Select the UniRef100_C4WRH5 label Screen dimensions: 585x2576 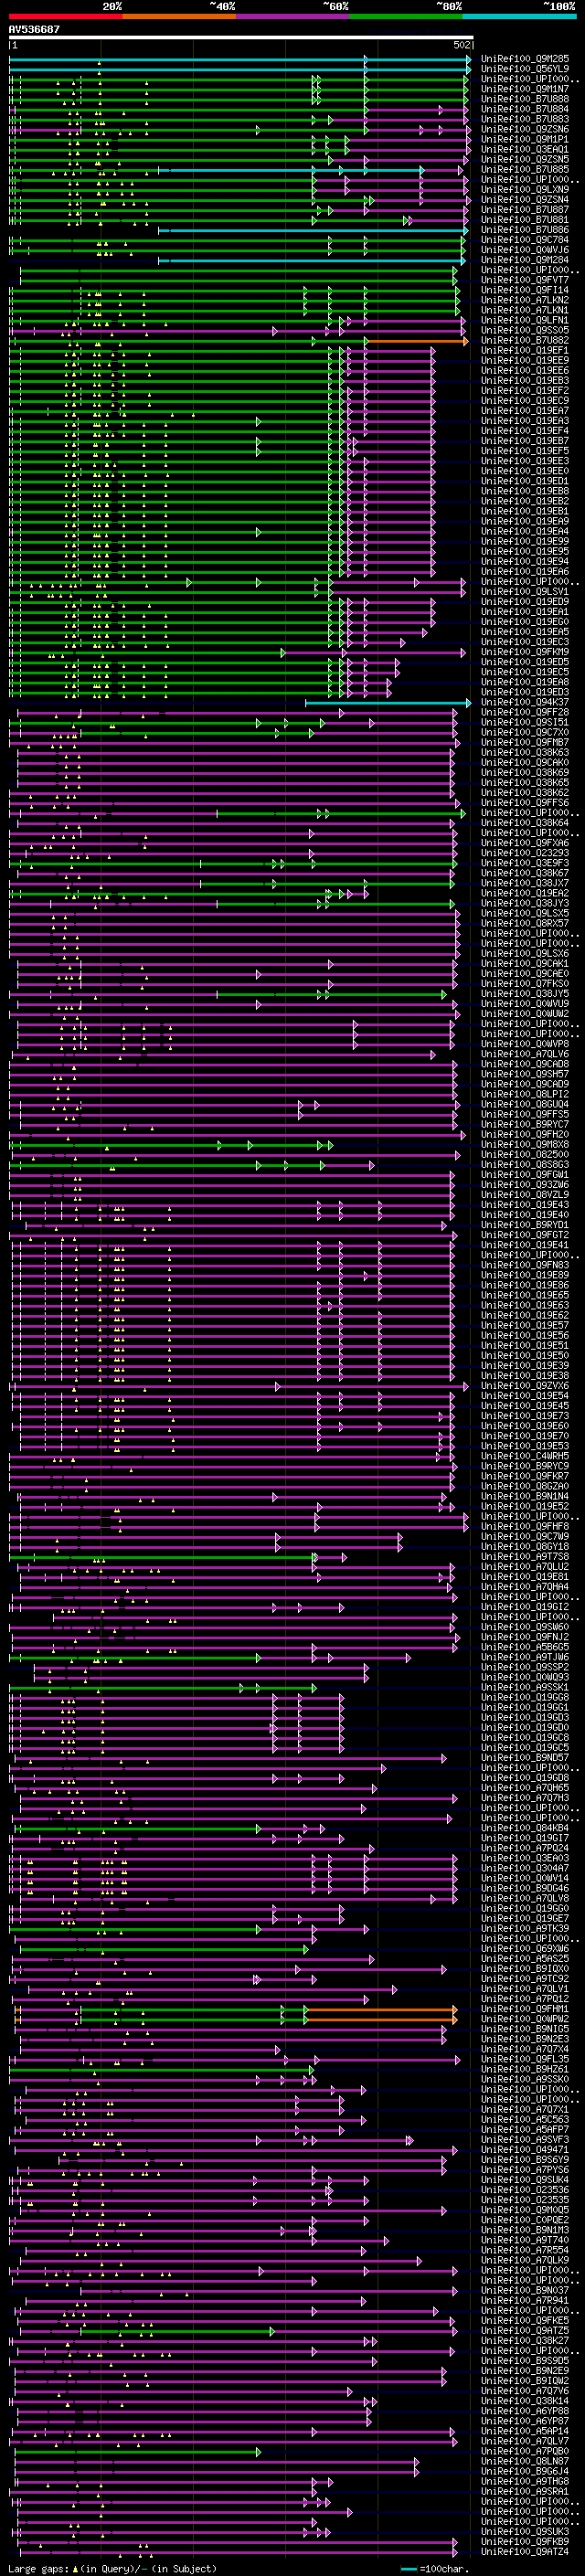pyautogui.click(x=525, y=1456)
